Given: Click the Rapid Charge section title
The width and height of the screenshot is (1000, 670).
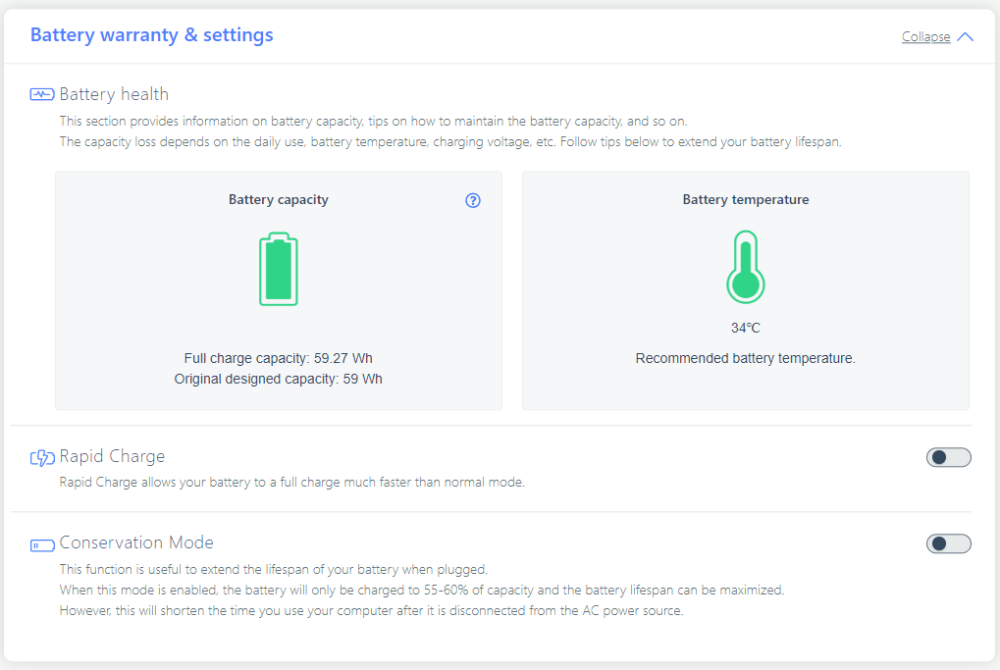Looking at the screenshot, I should tap(112, 456).
